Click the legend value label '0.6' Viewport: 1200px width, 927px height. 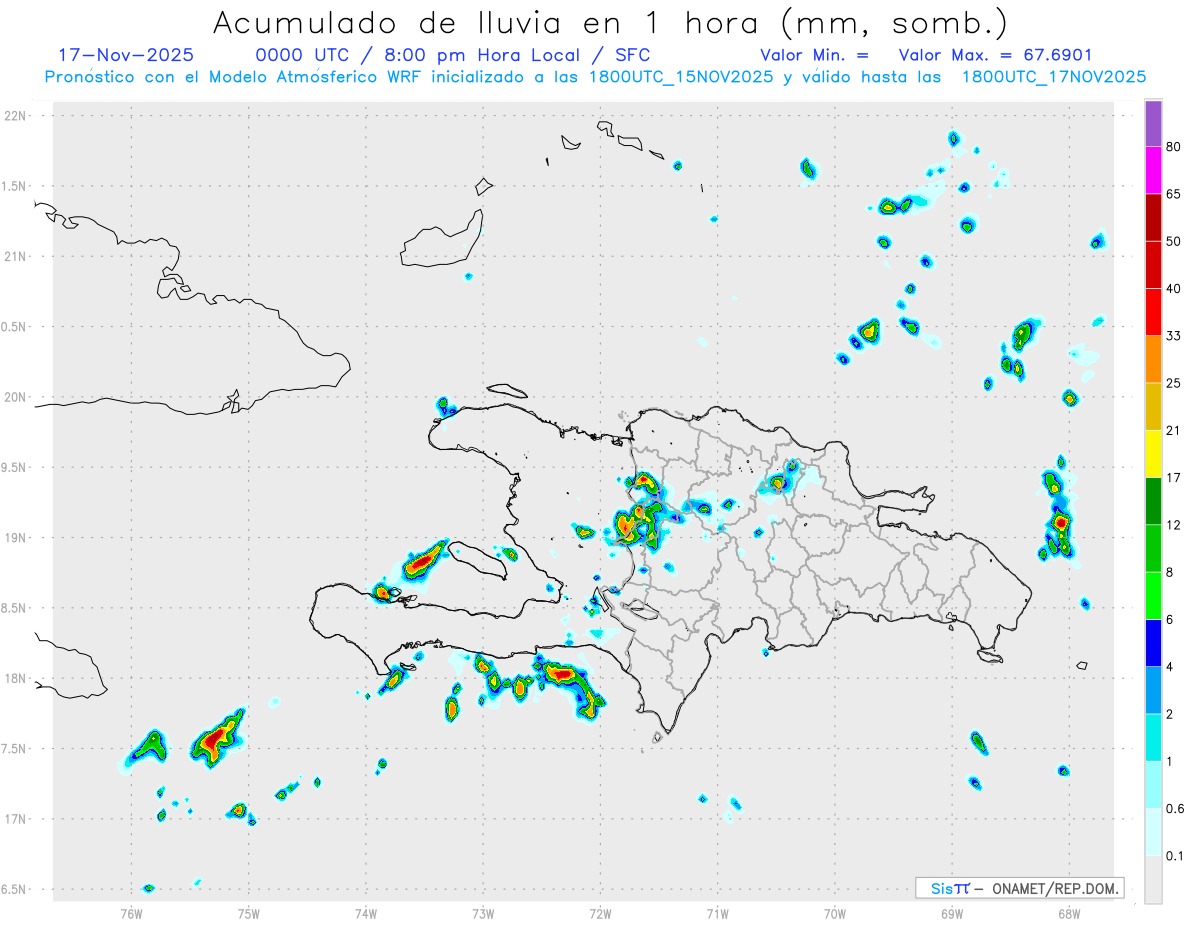[x=1176, y=809]
